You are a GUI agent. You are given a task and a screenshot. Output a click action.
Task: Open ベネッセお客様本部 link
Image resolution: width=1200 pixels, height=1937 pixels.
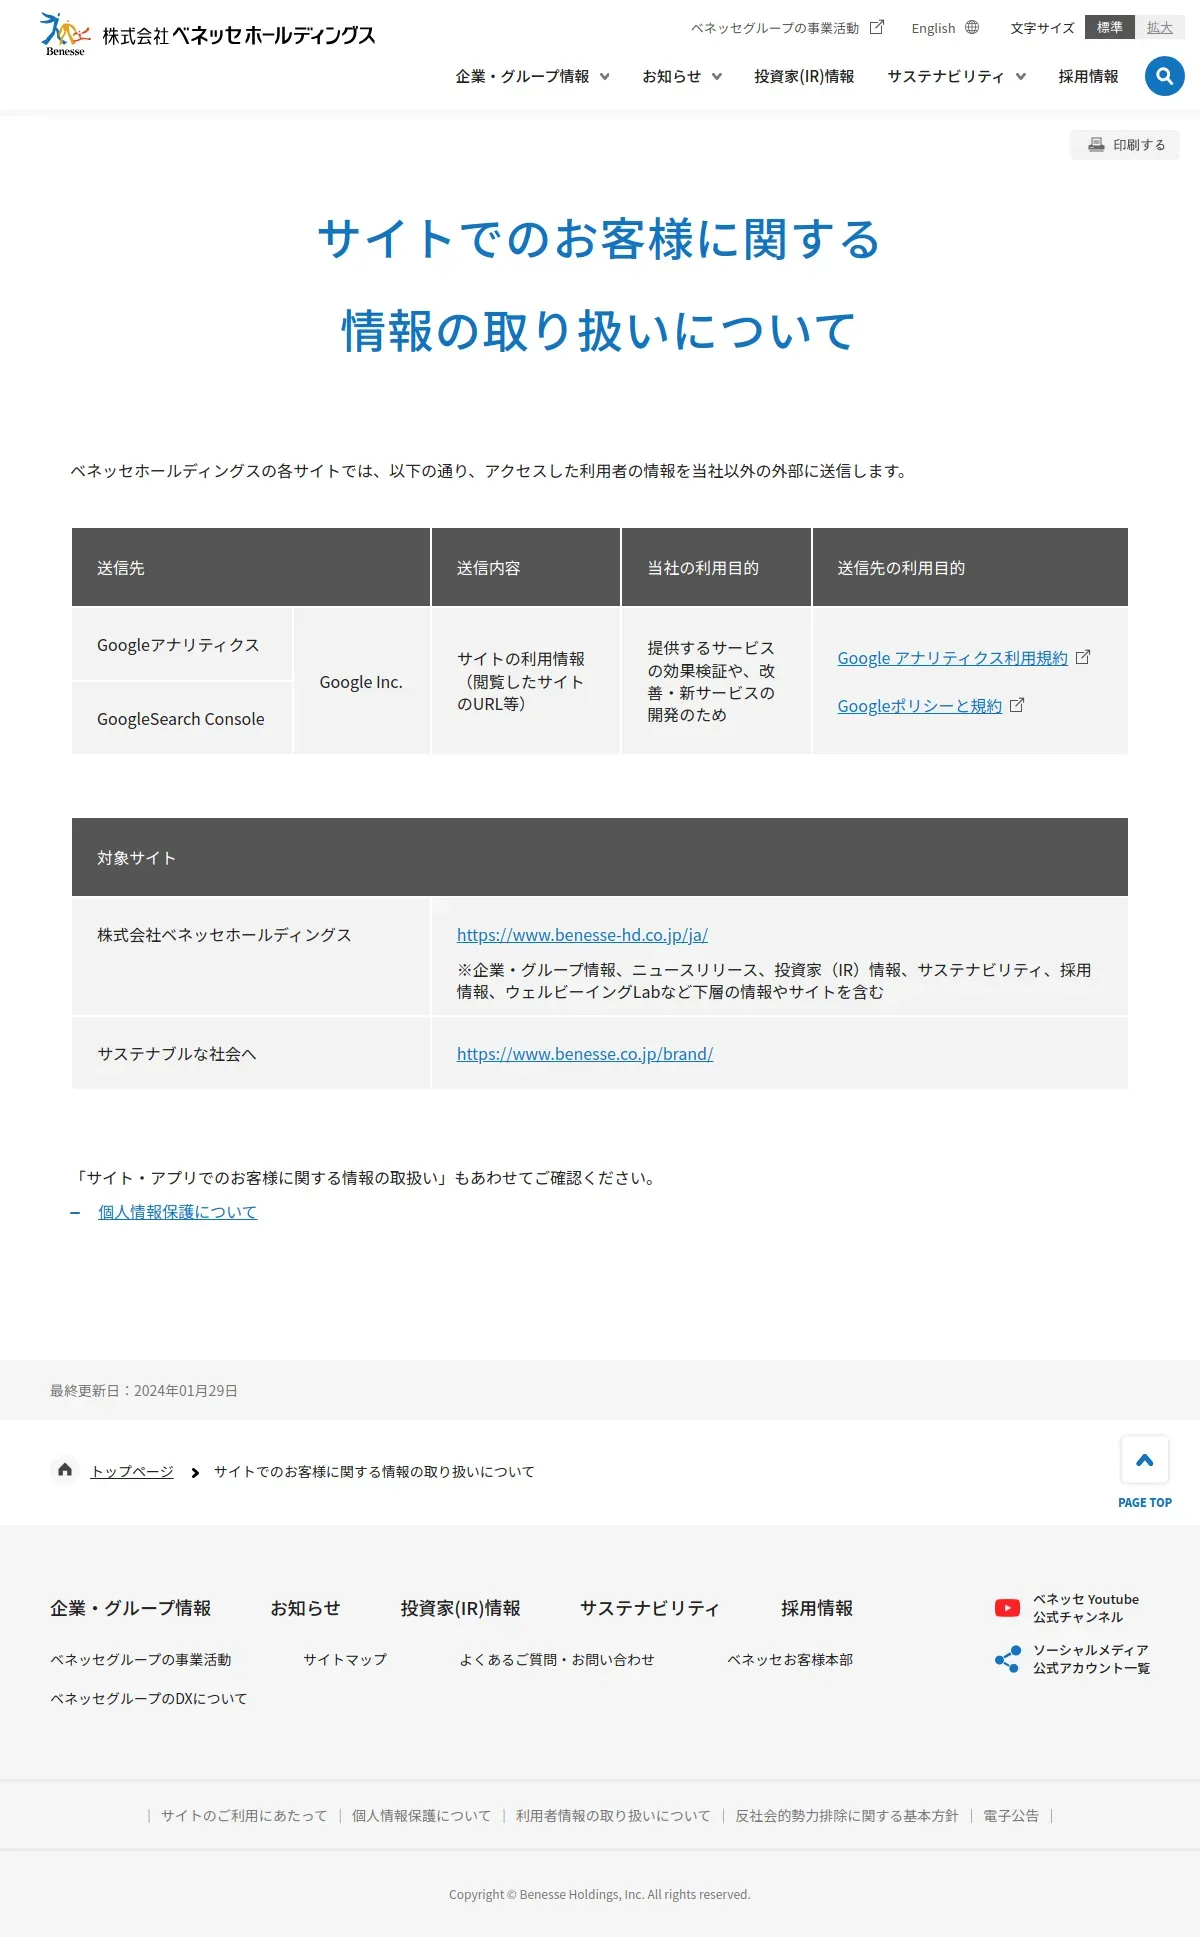(790, 1660)
